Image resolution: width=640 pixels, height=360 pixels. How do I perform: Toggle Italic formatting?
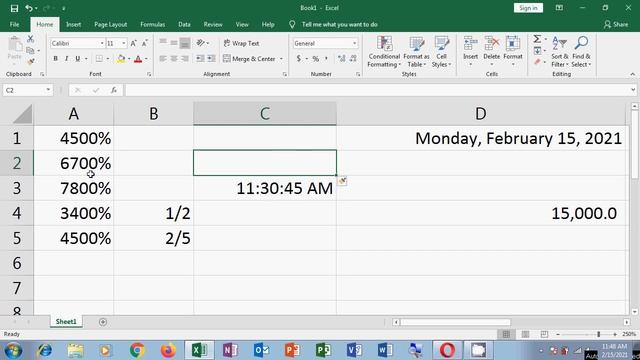(x=67, y=59)
